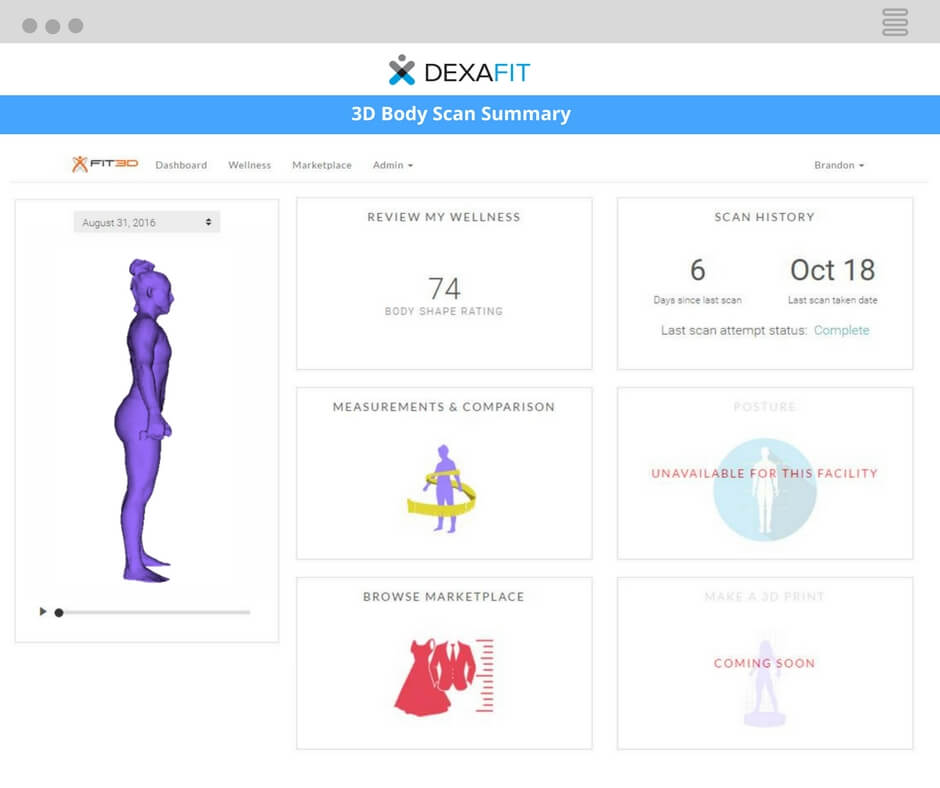This screenshot has width=940, height=788.
Task: Select Wellness in the navigation bar
Action: tap(249, 165)
